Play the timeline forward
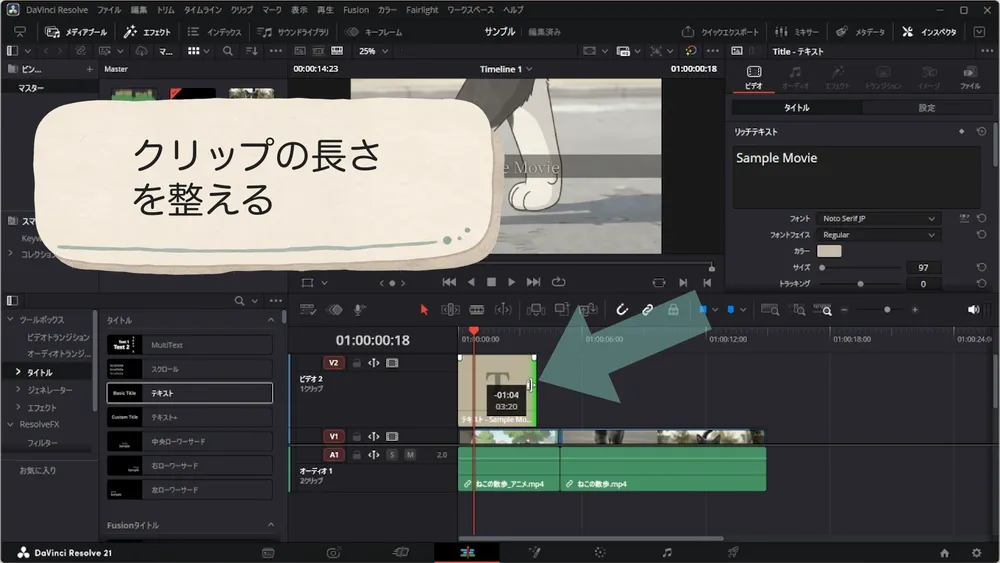 [511, 282]
